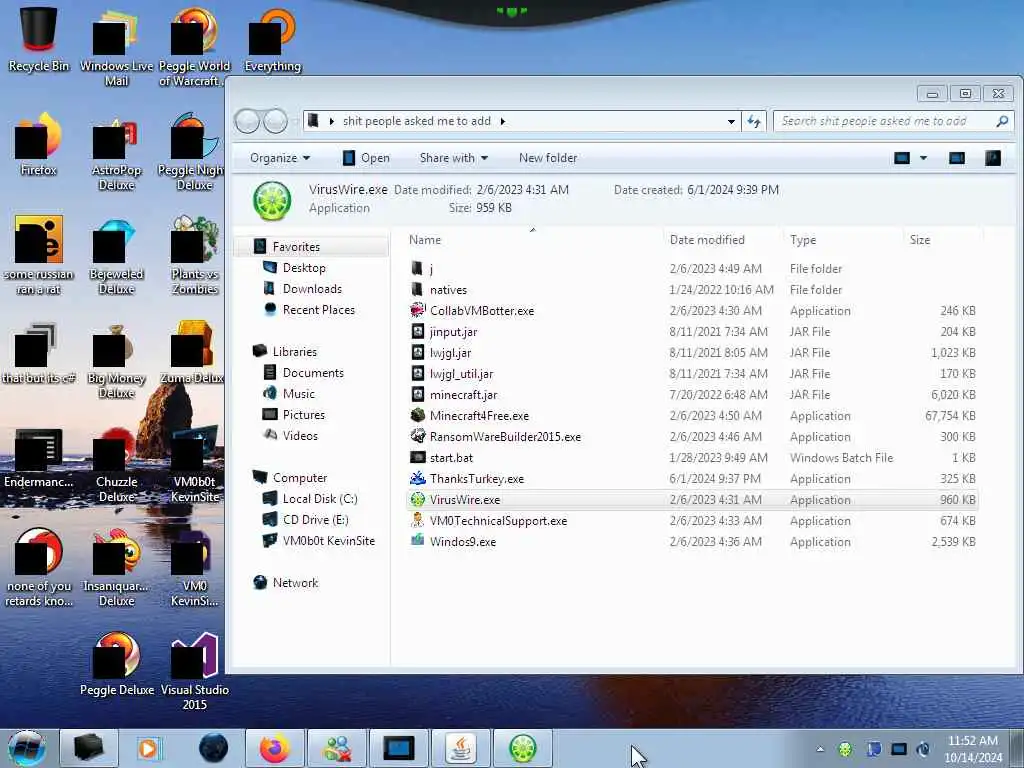Open Pictures library in navigation pane
The height and width of the screenshot is (768, 1024).
[x=304, y=414]
